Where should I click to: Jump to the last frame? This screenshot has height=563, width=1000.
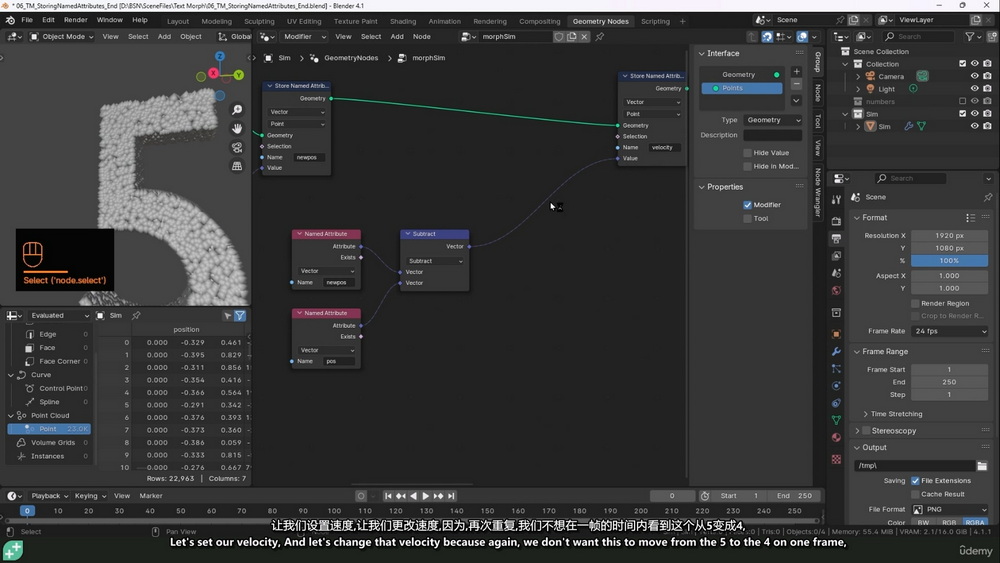coord(451,496)
